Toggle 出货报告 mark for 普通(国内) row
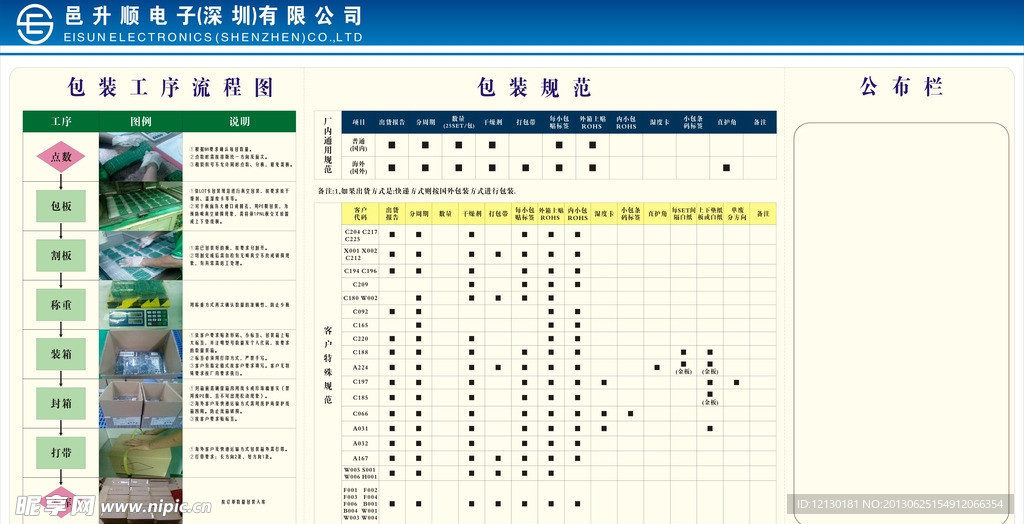Screen dimensions: 1024x524 pos(392,145)
